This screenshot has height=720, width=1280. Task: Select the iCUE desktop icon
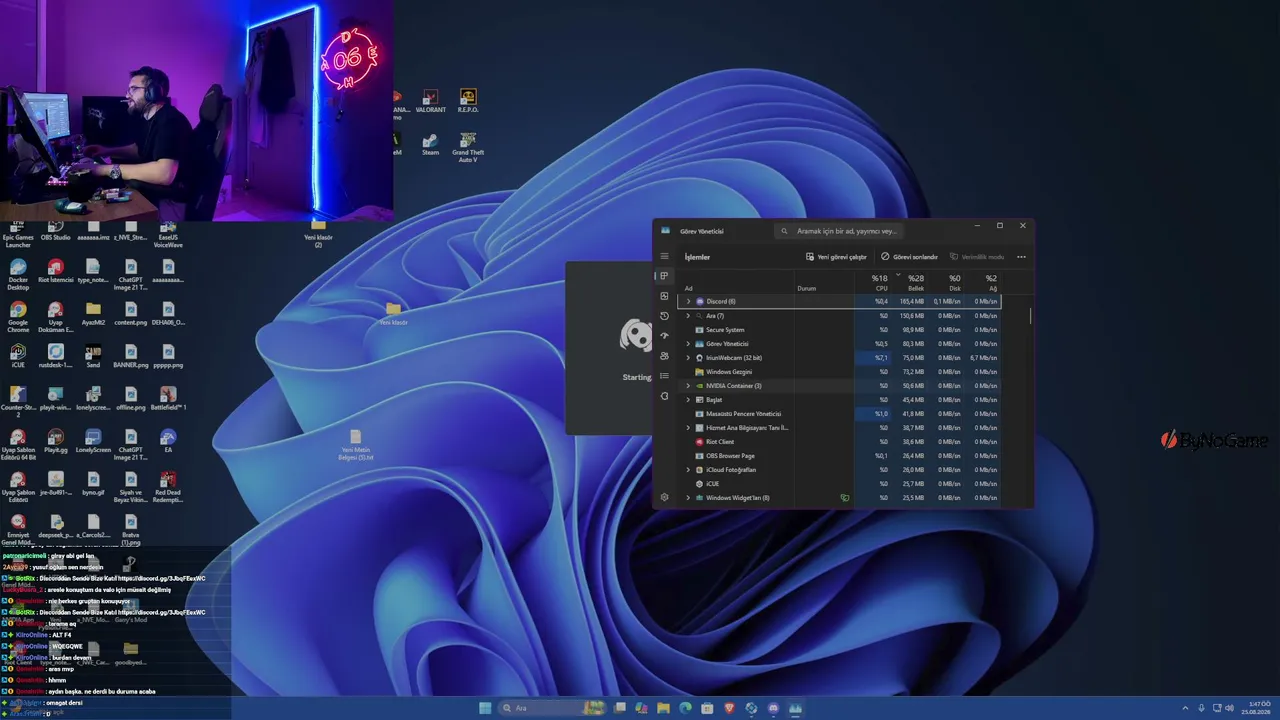pyautogui.click(x=18, y=357)
